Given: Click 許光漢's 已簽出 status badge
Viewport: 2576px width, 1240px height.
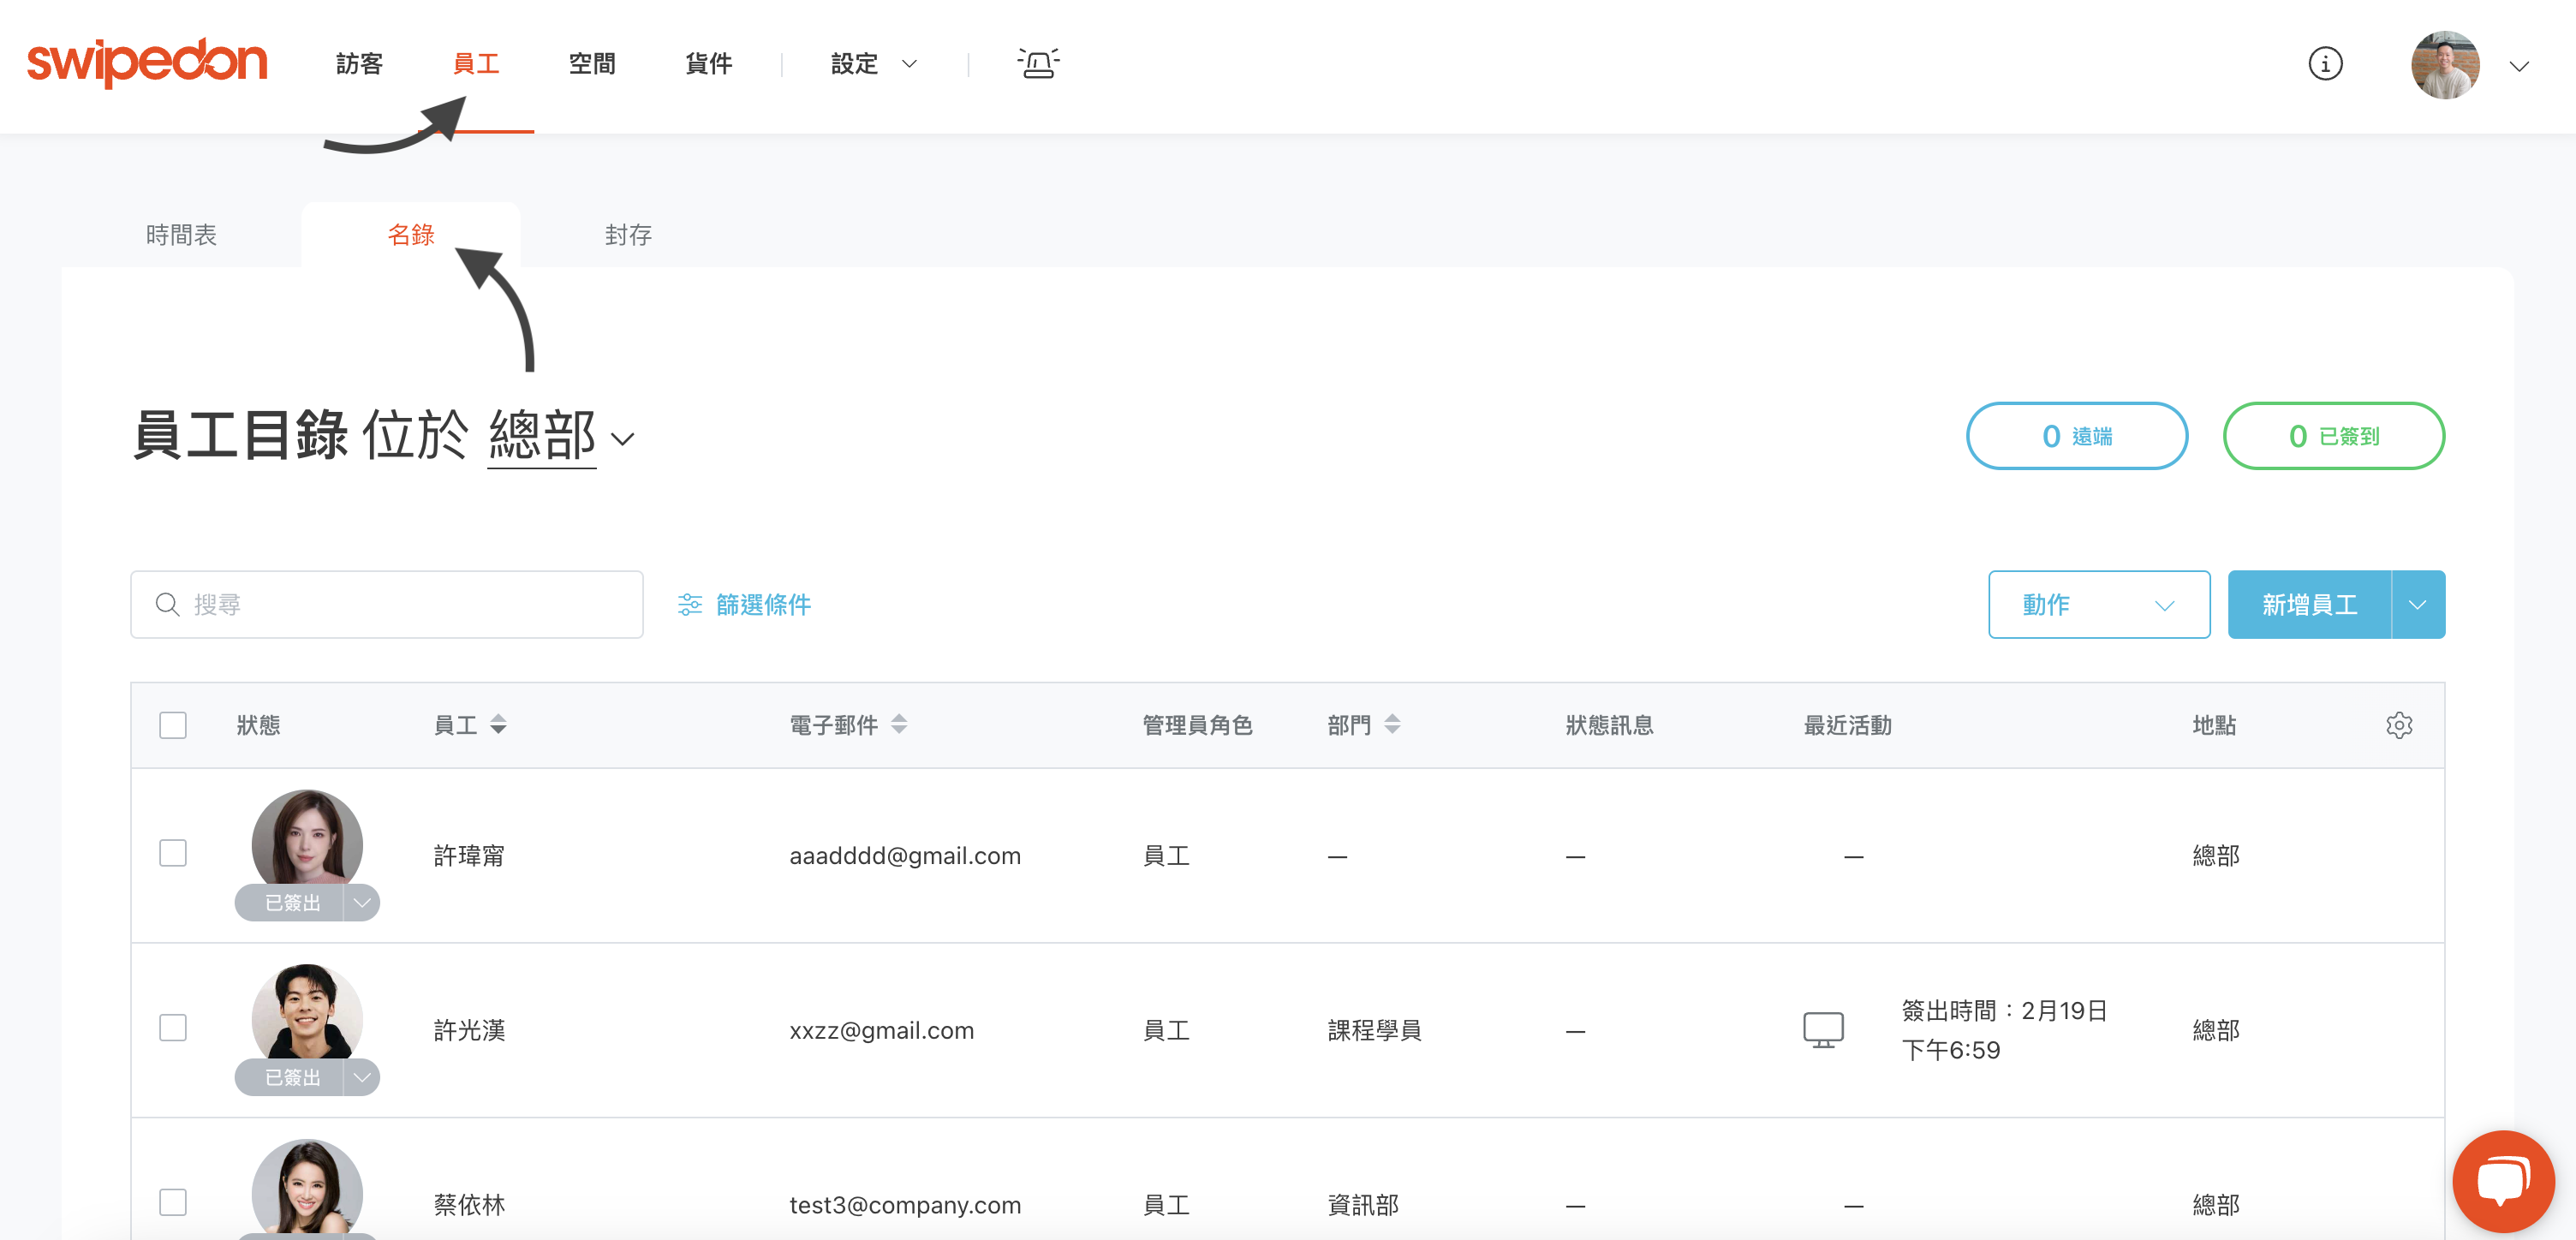Looking at the screenshot, I should coord(292,1077).
